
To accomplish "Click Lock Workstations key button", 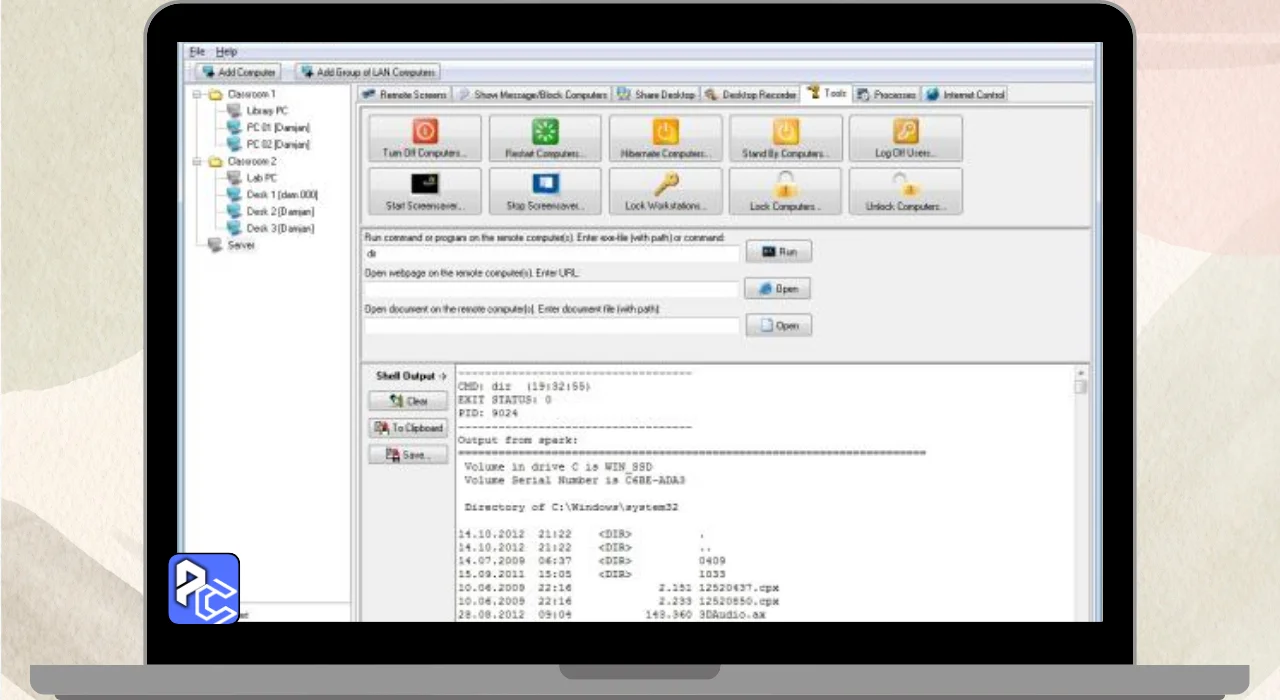I will click(x=665, y=191).
